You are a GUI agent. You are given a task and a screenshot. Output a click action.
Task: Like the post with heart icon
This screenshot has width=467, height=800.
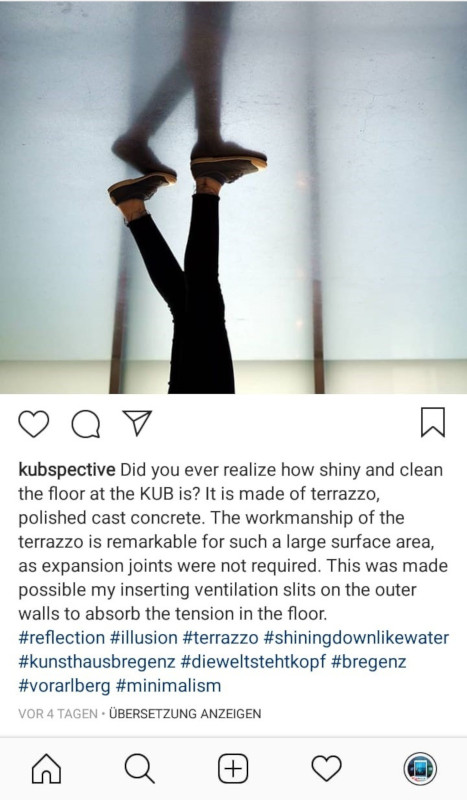[34, 423]
